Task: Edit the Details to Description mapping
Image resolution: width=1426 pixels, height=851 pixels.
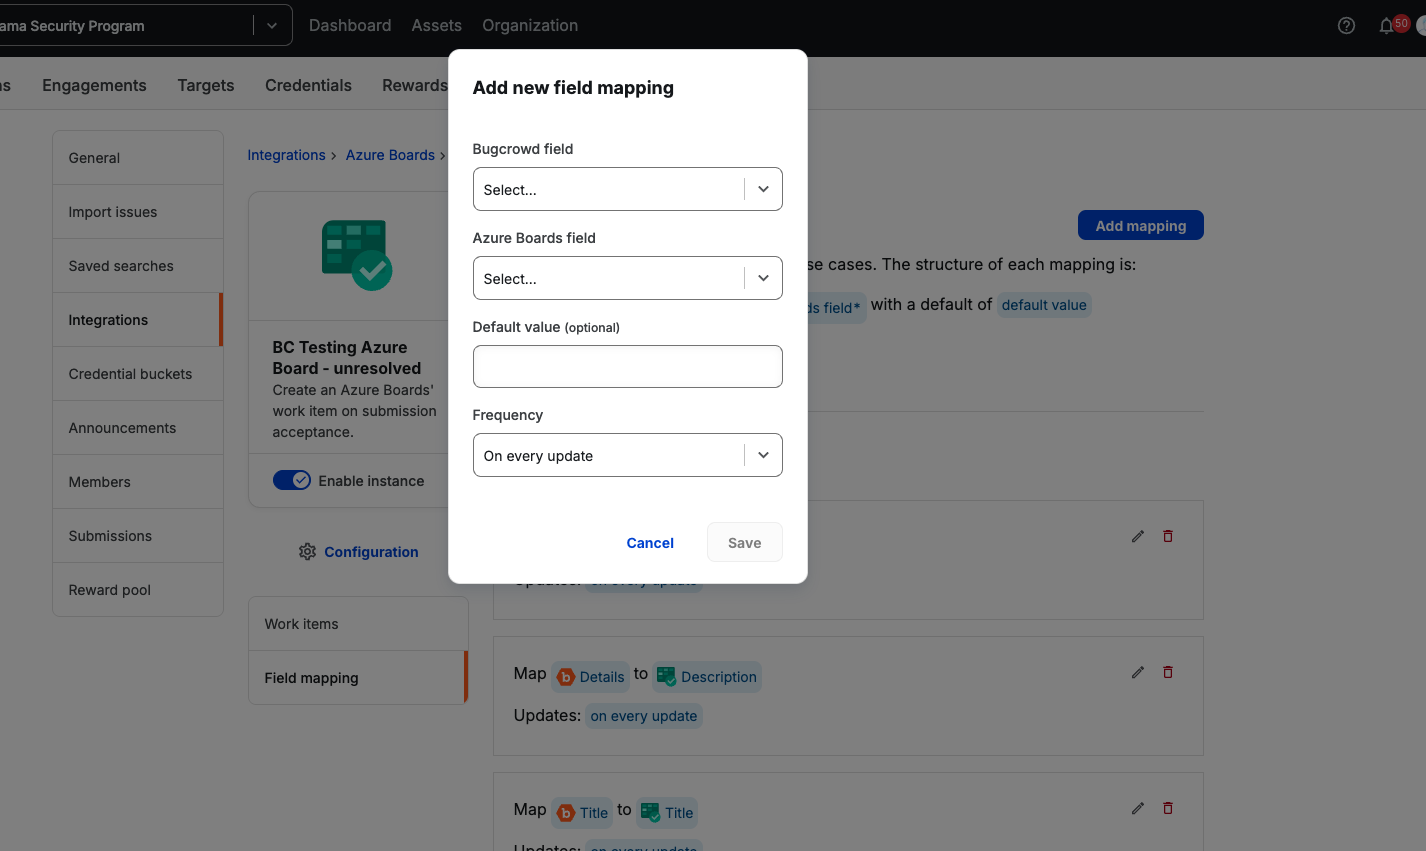Action: click(1137, 673)
